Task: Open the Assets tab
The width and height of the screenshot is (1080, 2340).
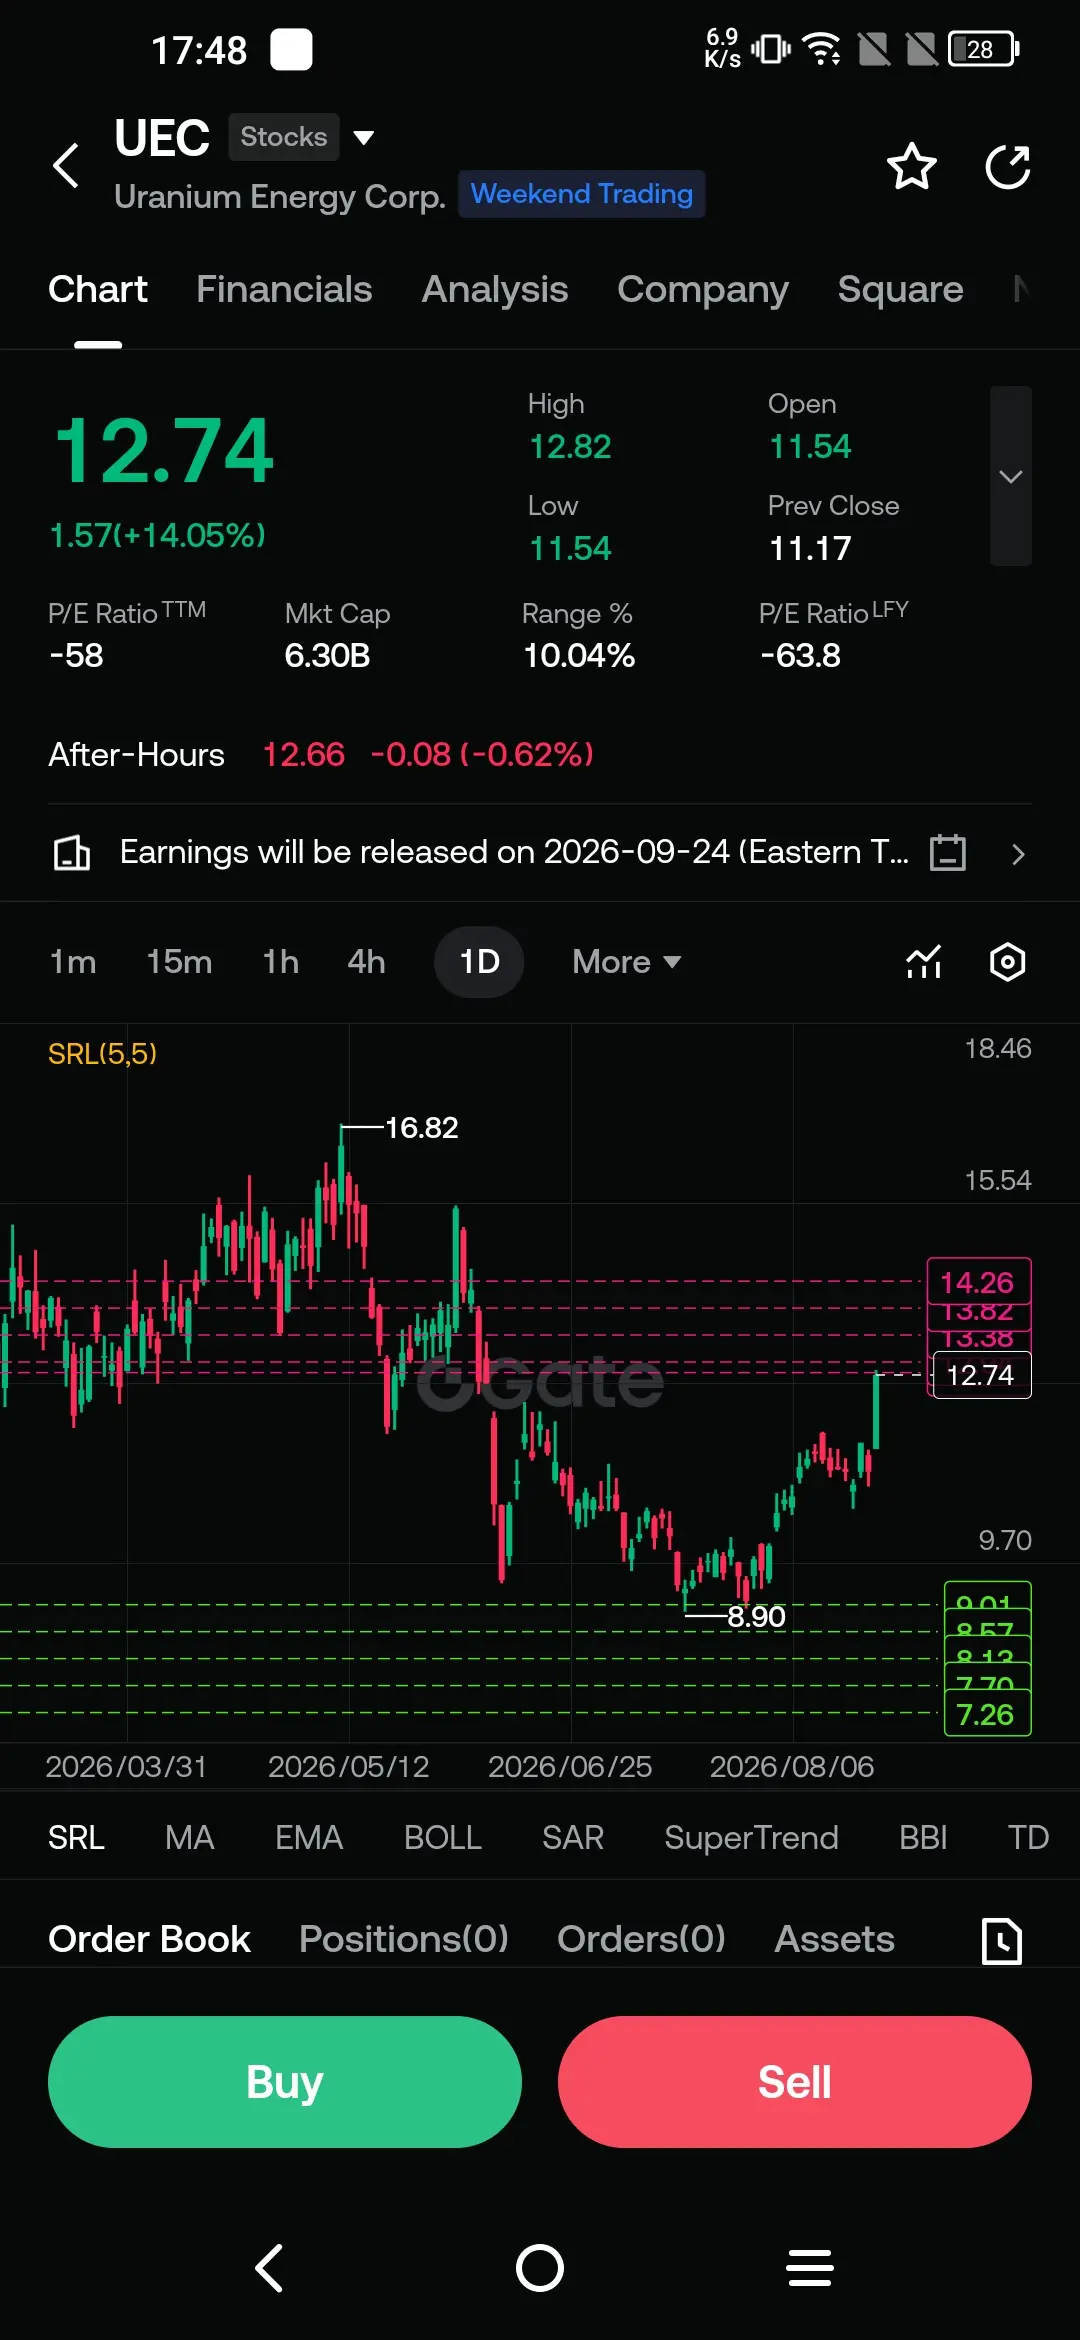Action: click(835, 1939)
